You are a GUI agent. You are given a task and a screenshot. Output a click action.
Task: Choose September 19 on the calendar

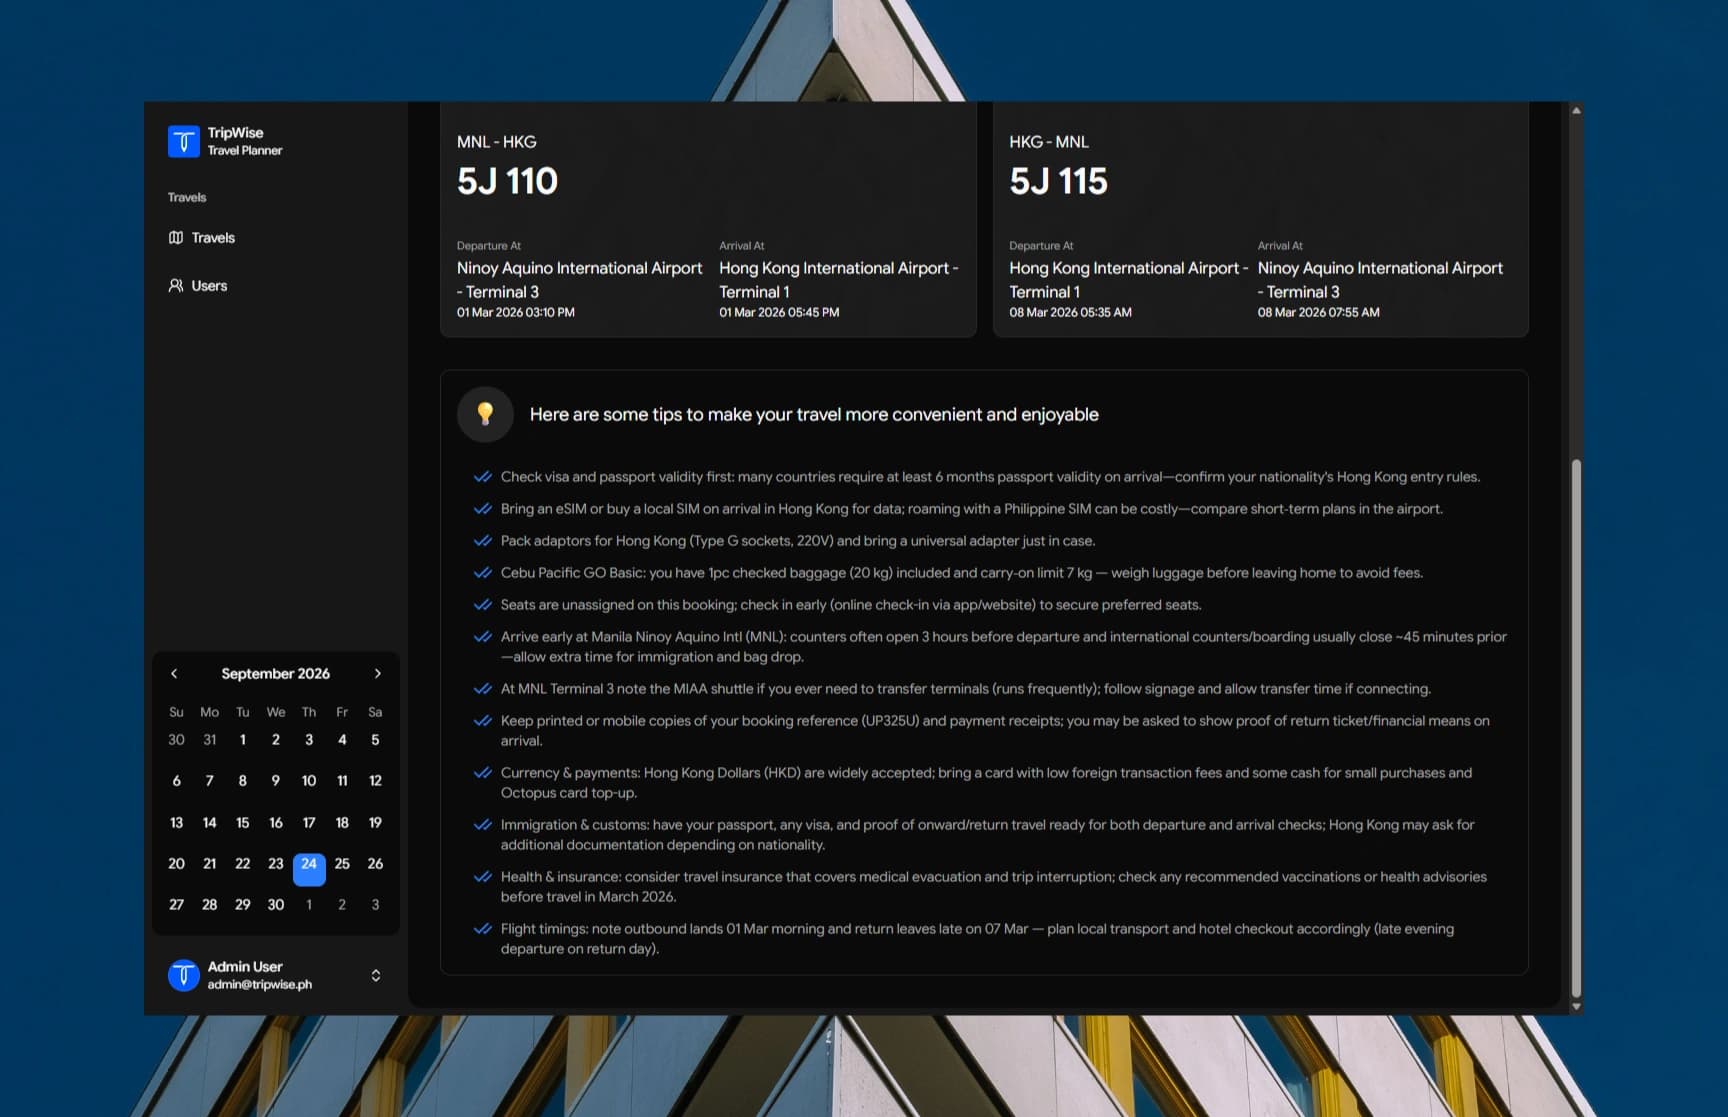375,823
